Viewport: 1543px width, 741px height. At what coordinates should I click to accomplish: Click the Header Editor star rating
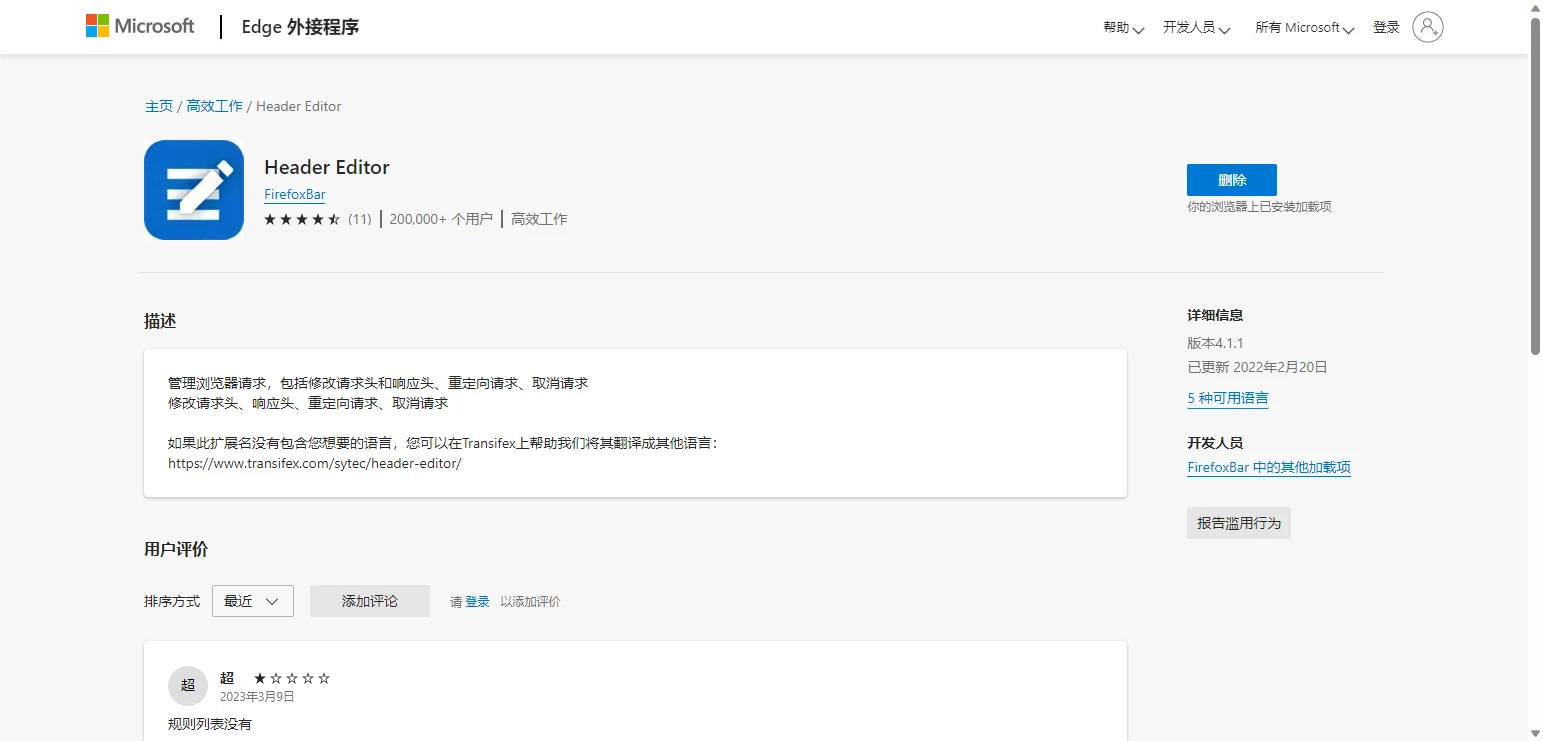click(302, 219)
